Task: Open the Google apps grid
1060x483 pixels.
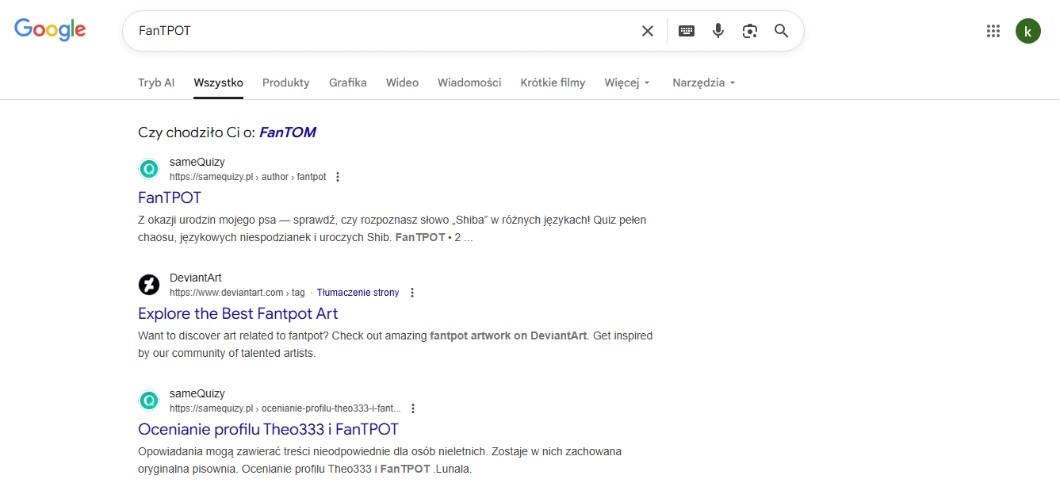Action: [x=993, y=31]
